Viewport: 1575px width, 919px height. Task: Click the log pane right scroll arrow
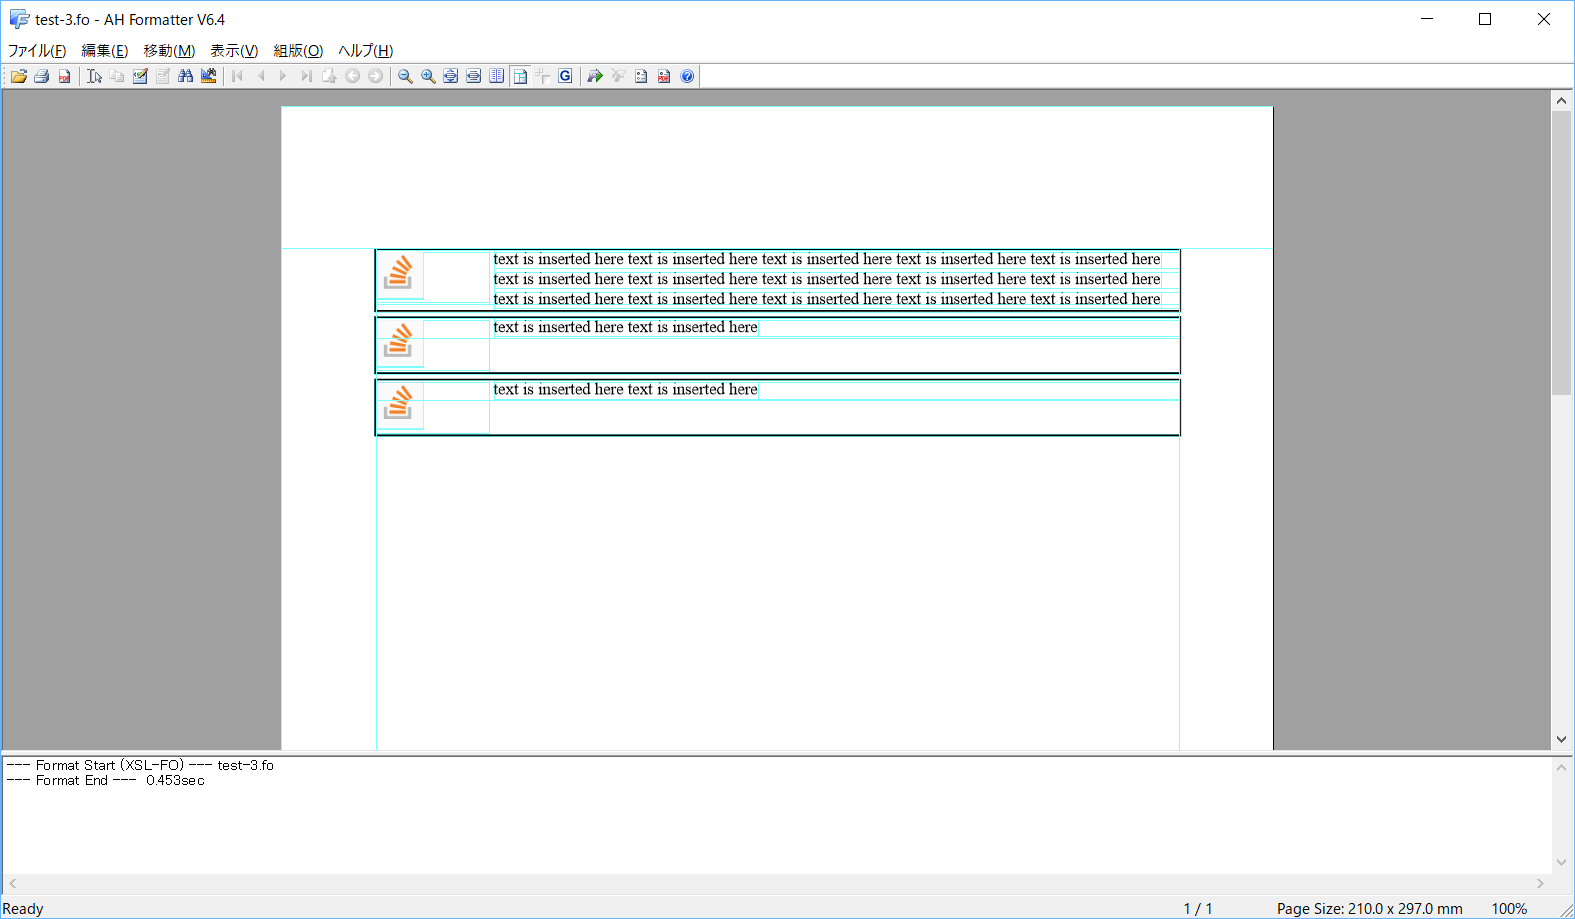1541,884
